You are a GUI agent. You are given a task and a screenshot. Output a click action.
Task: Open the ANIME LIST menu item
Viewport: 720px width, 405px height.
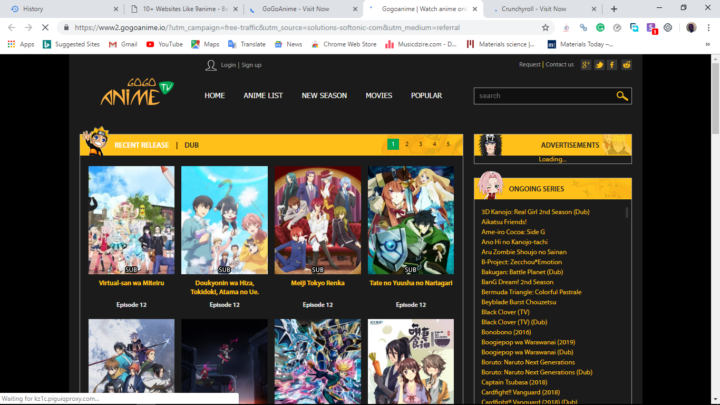point(263,96)
